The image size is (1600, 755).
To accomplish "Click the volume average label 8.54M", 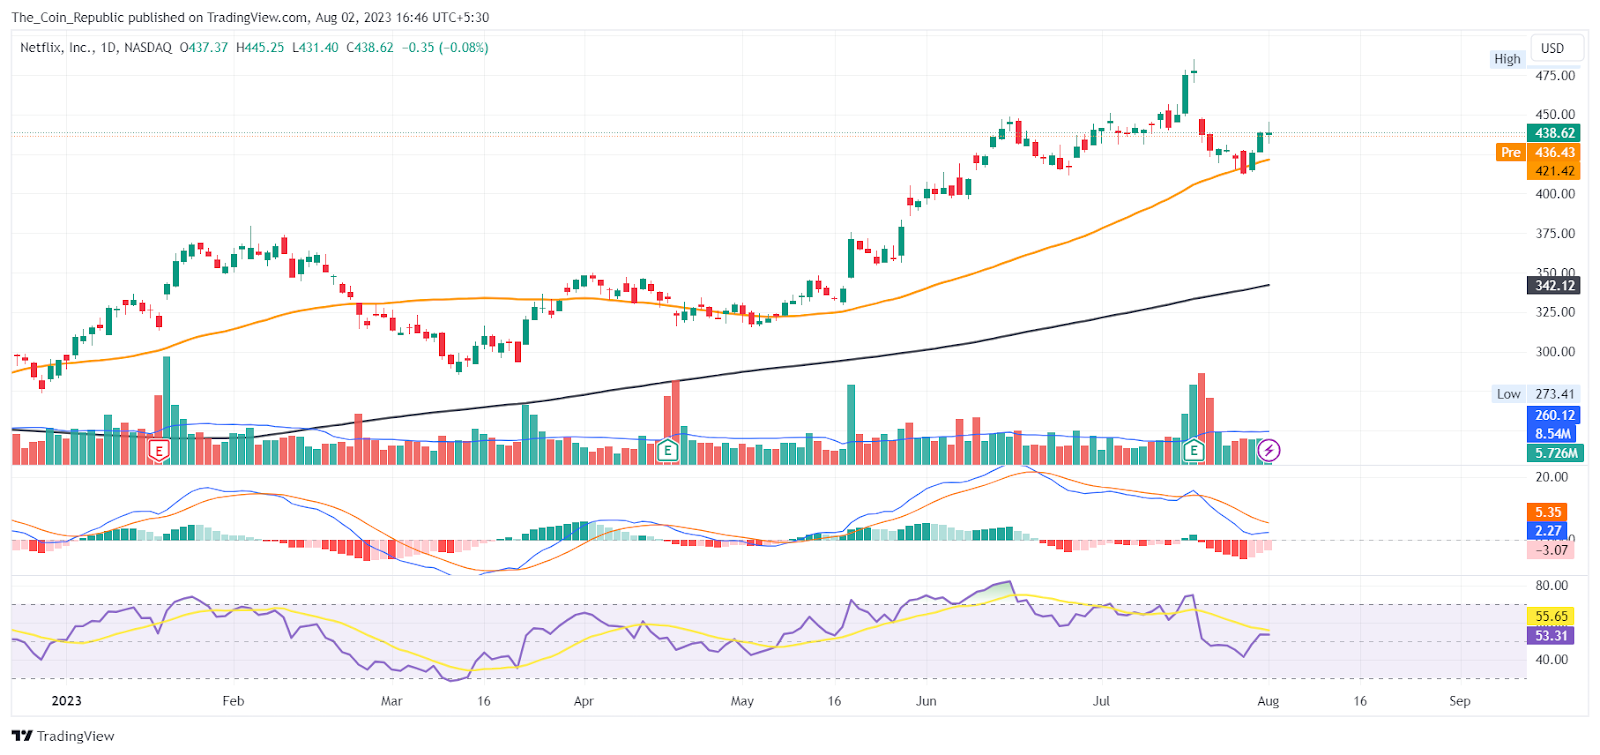I will click(1553, 433).
